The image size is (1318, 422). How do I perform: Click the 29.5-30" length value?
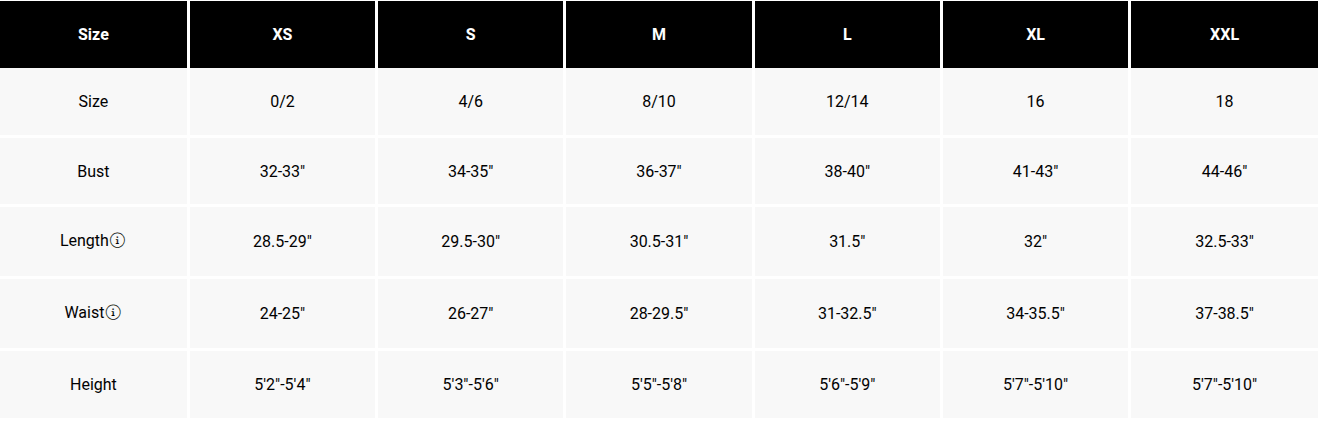coord(470,241)
